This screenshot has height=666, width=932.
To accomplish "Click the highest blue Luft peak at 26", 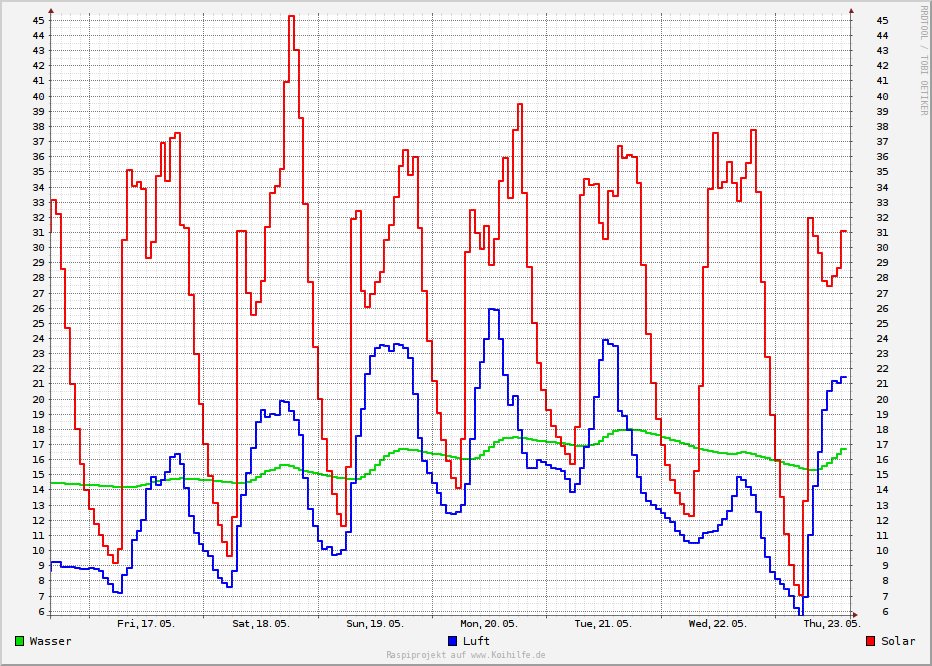I will click(x=493, y=309).
